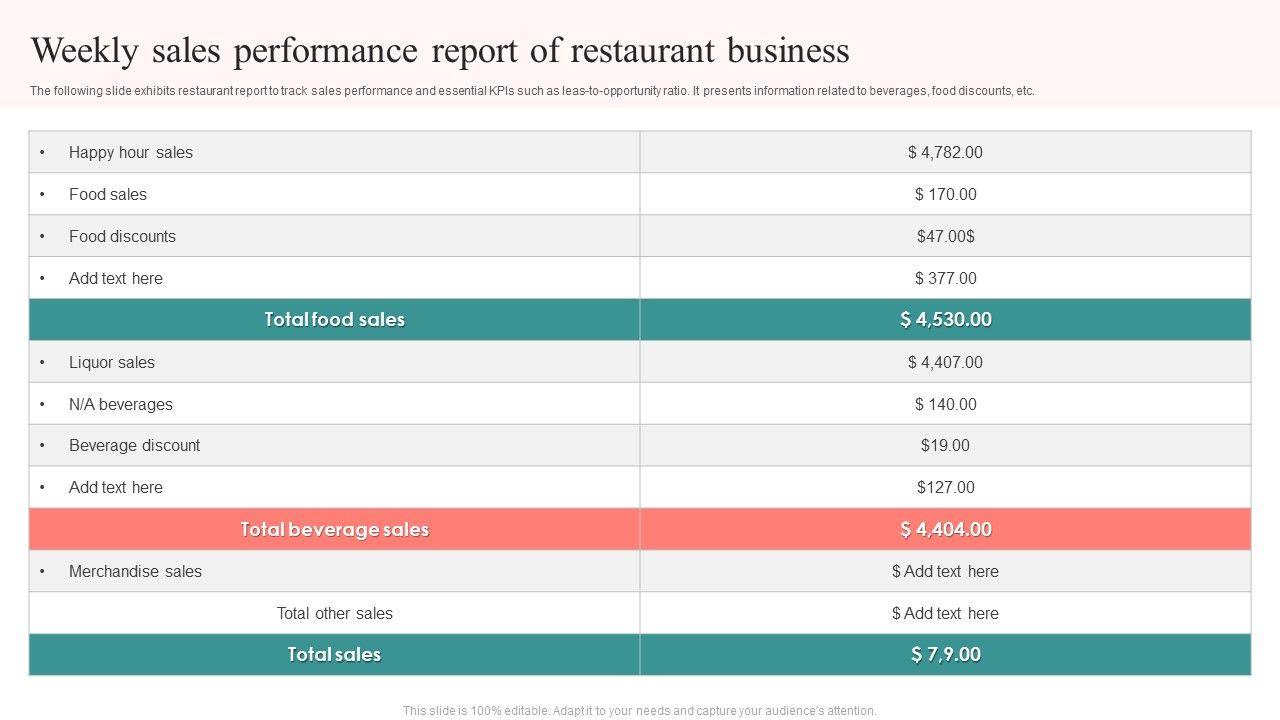1280x720 pixels.
Task: Select the Liquor sales label
Action: (x=112, y=363)
